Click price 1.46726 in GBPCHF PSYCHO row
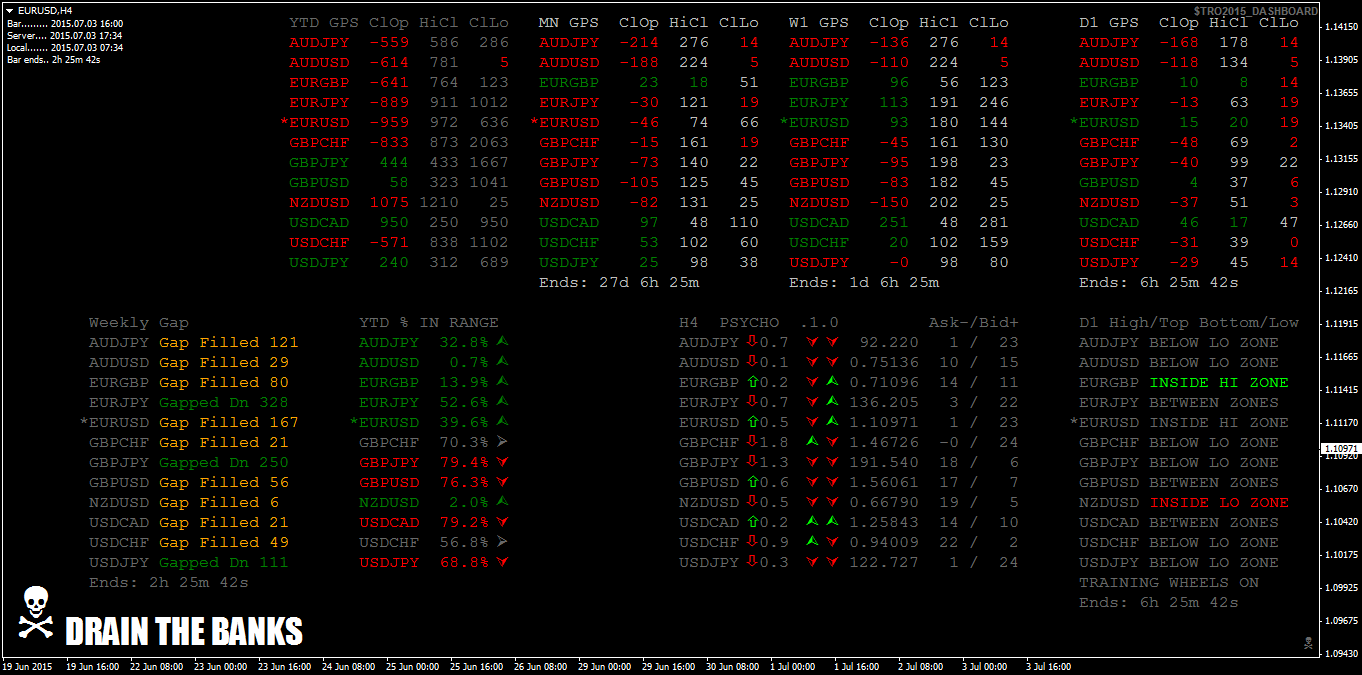This screenshot has height=675, width=1362. [x=884, y=442]
